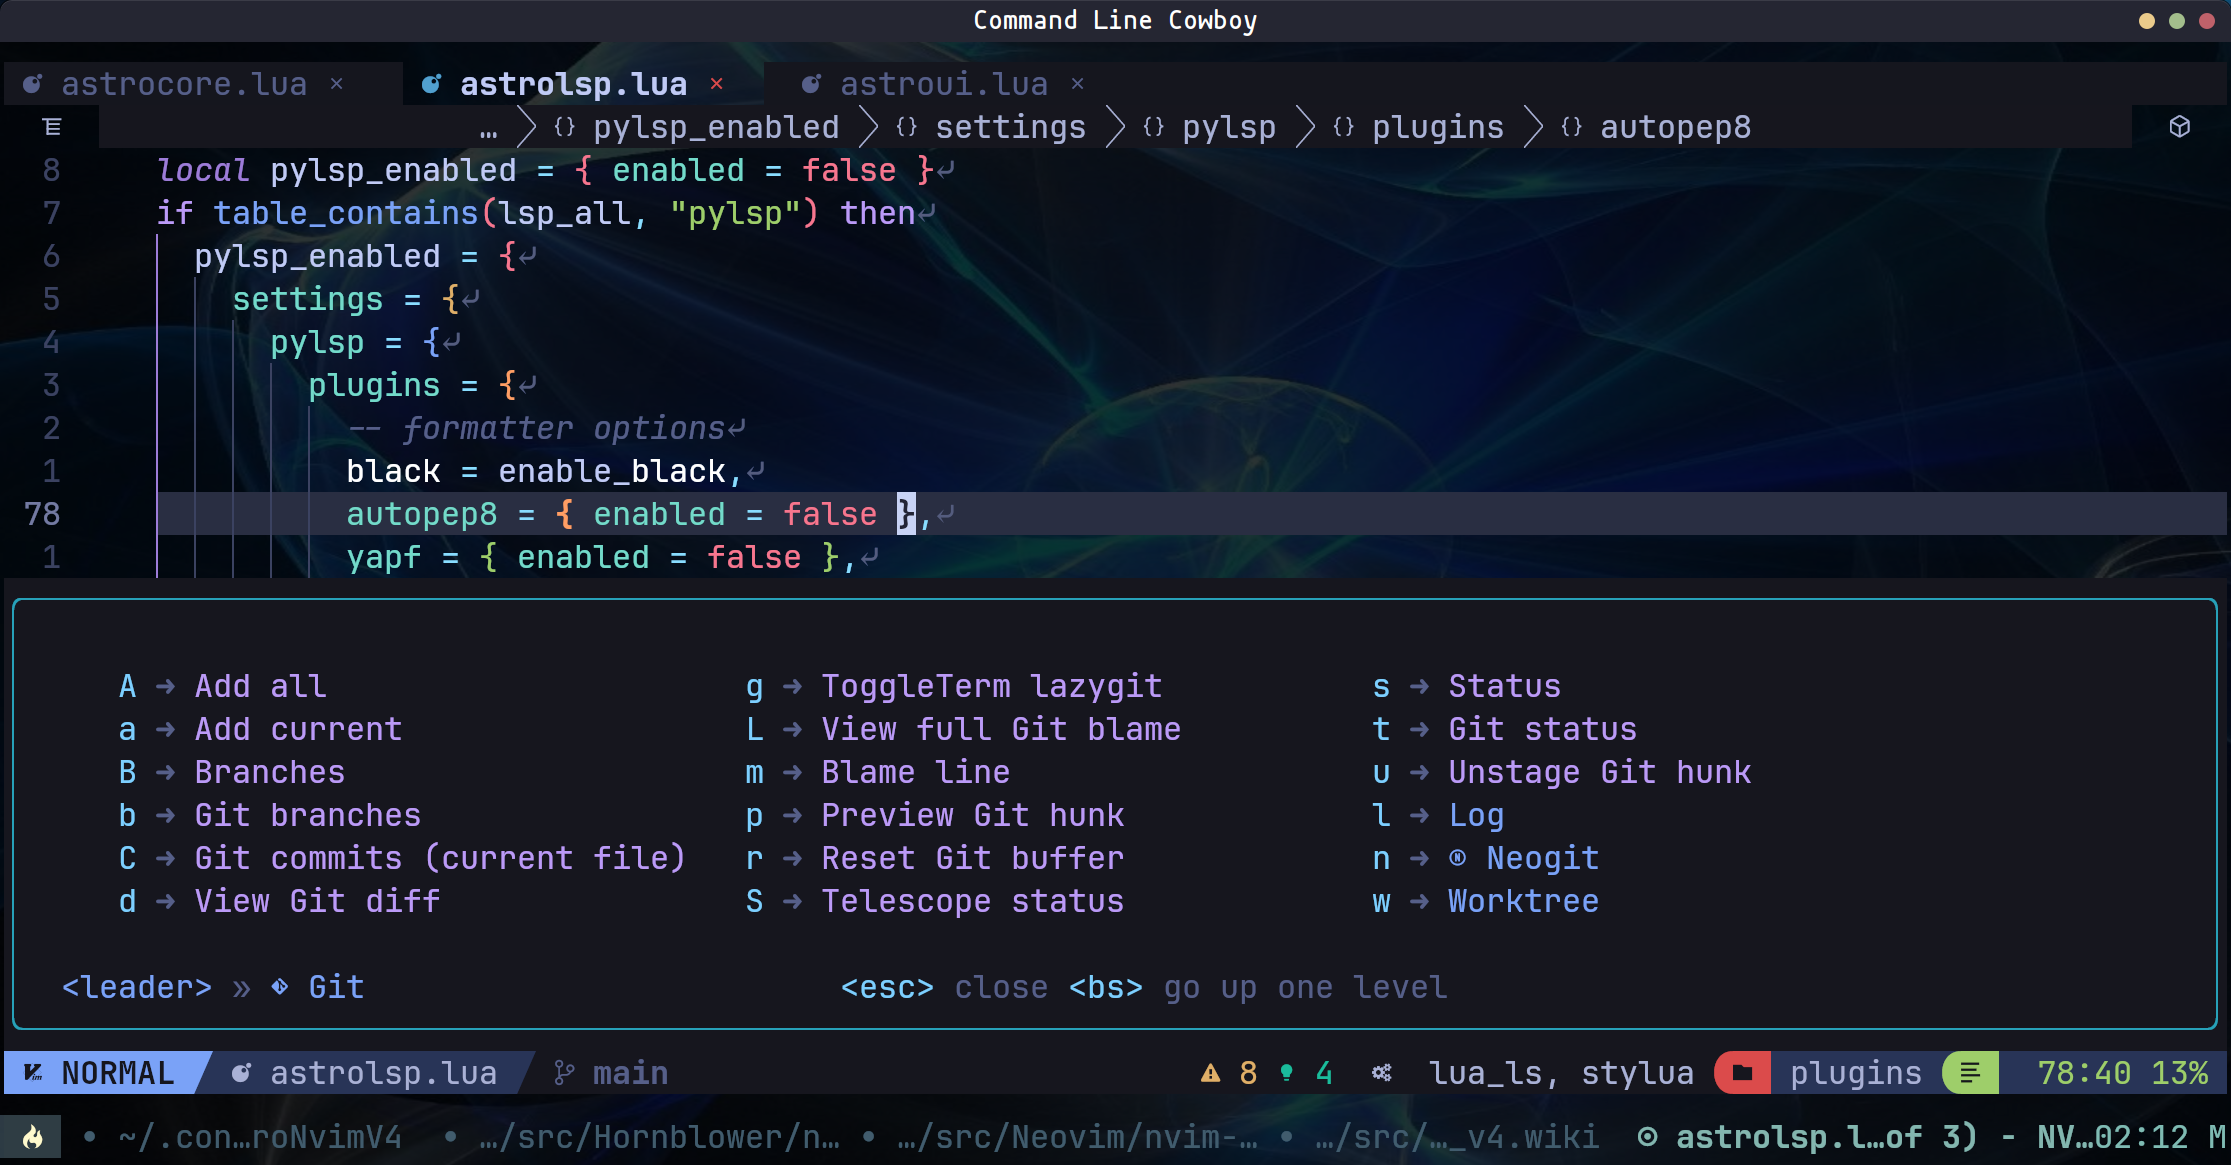Click the buffer list icon left of the breadcrumbs
Screen dimensions: 2231x1165
52,127
